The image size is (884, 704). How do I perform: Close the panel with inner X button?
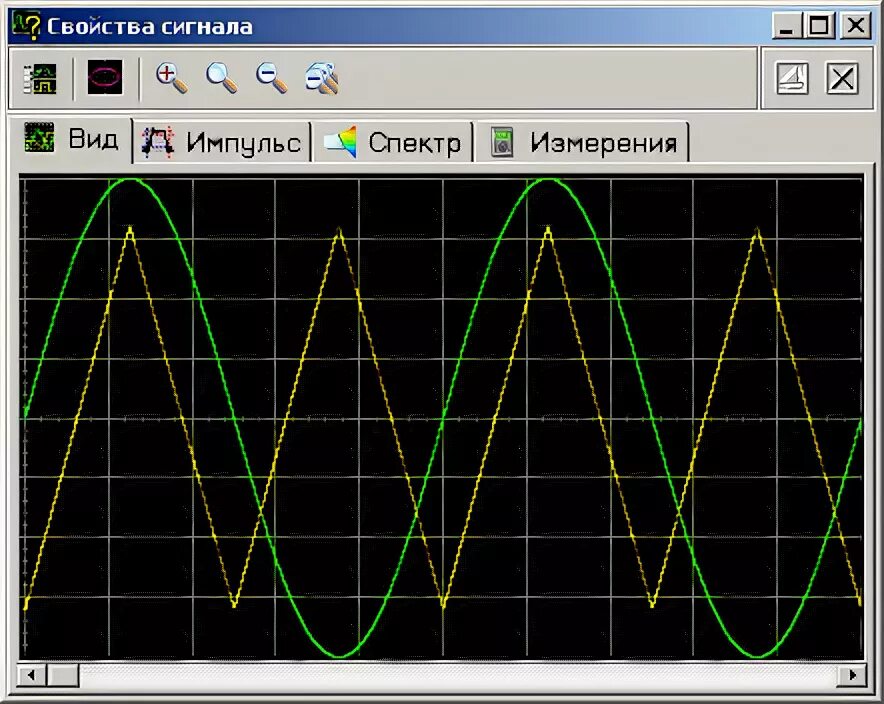pyautogui.click(x=842, y=78)
